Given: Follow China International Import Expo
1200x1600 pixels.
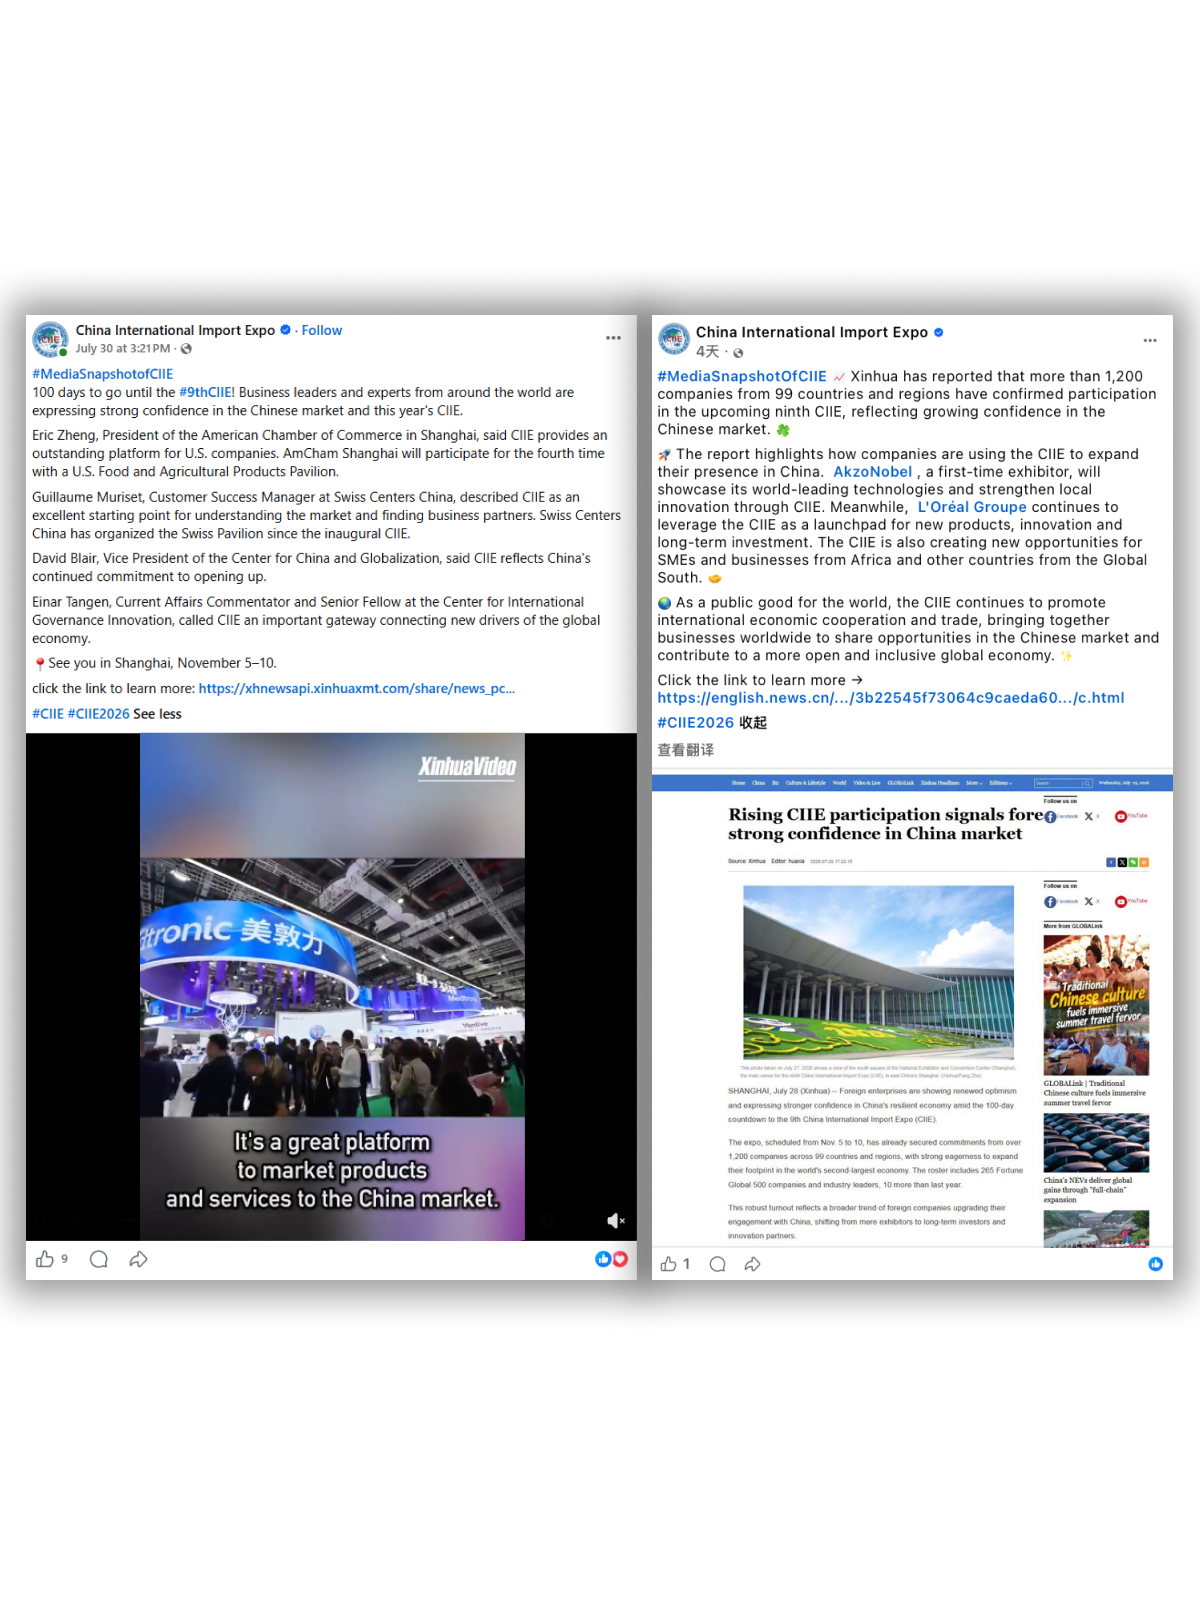Looking at the screenshot, I should [x=322, y=330].
